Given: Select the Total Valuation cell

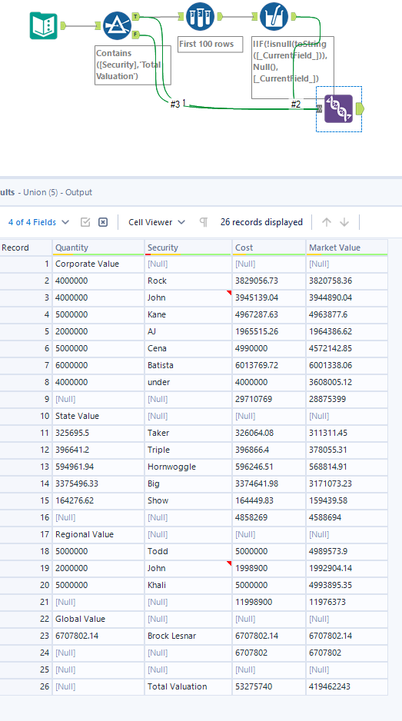Looking at the screenshot, I should click(x=188, y=687).
